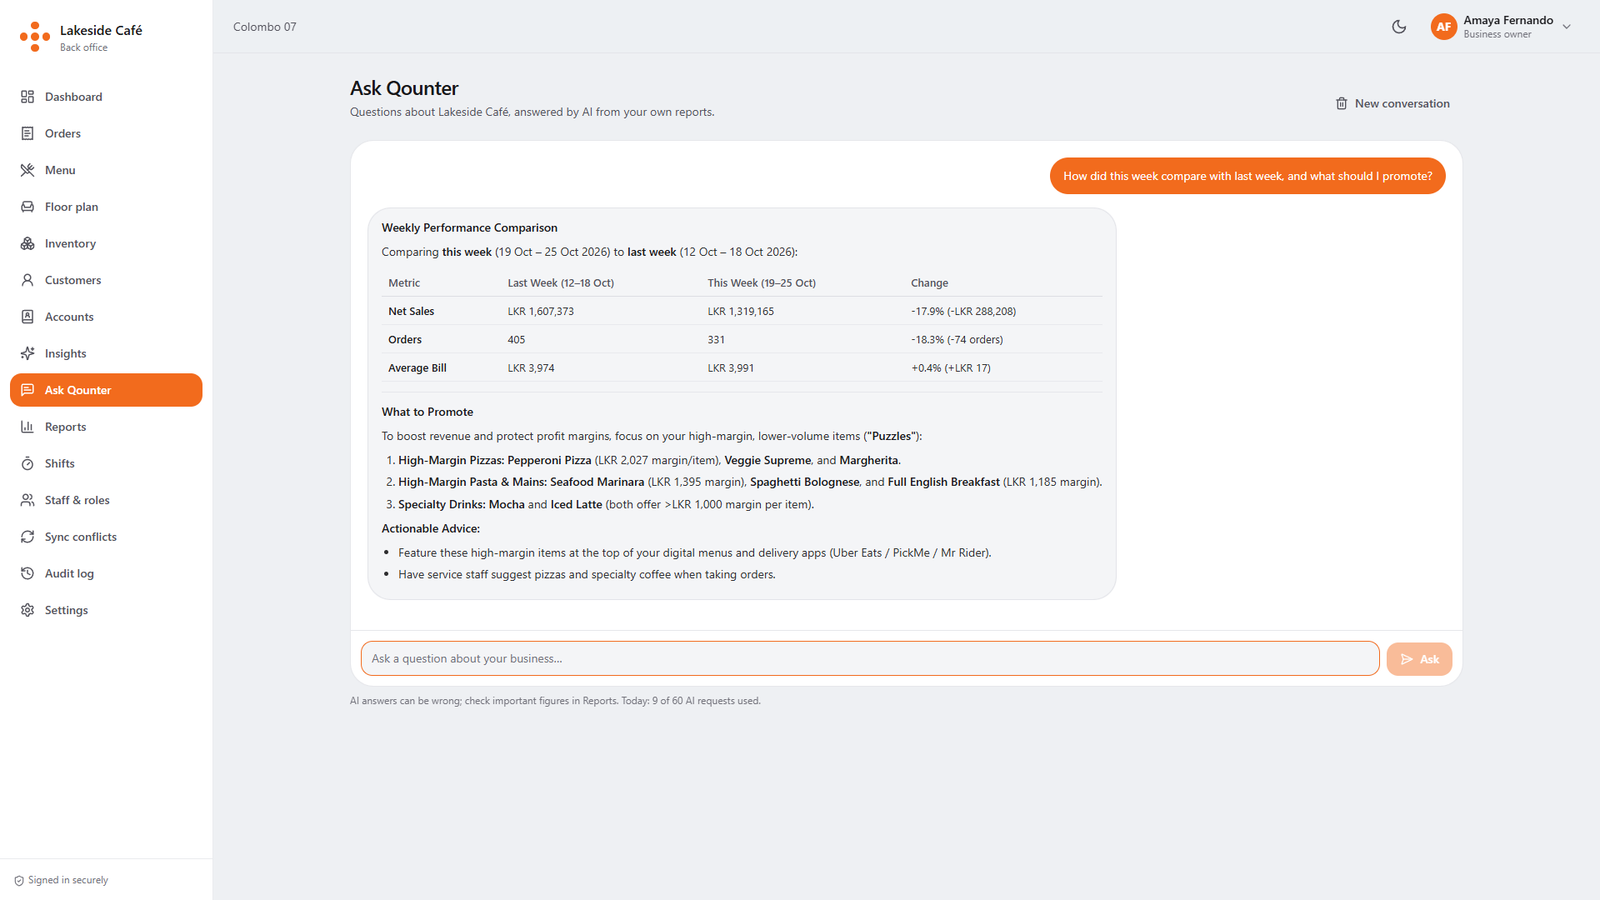Click the Signed in securely status
1600x900 pixels.
click(61, 880)
